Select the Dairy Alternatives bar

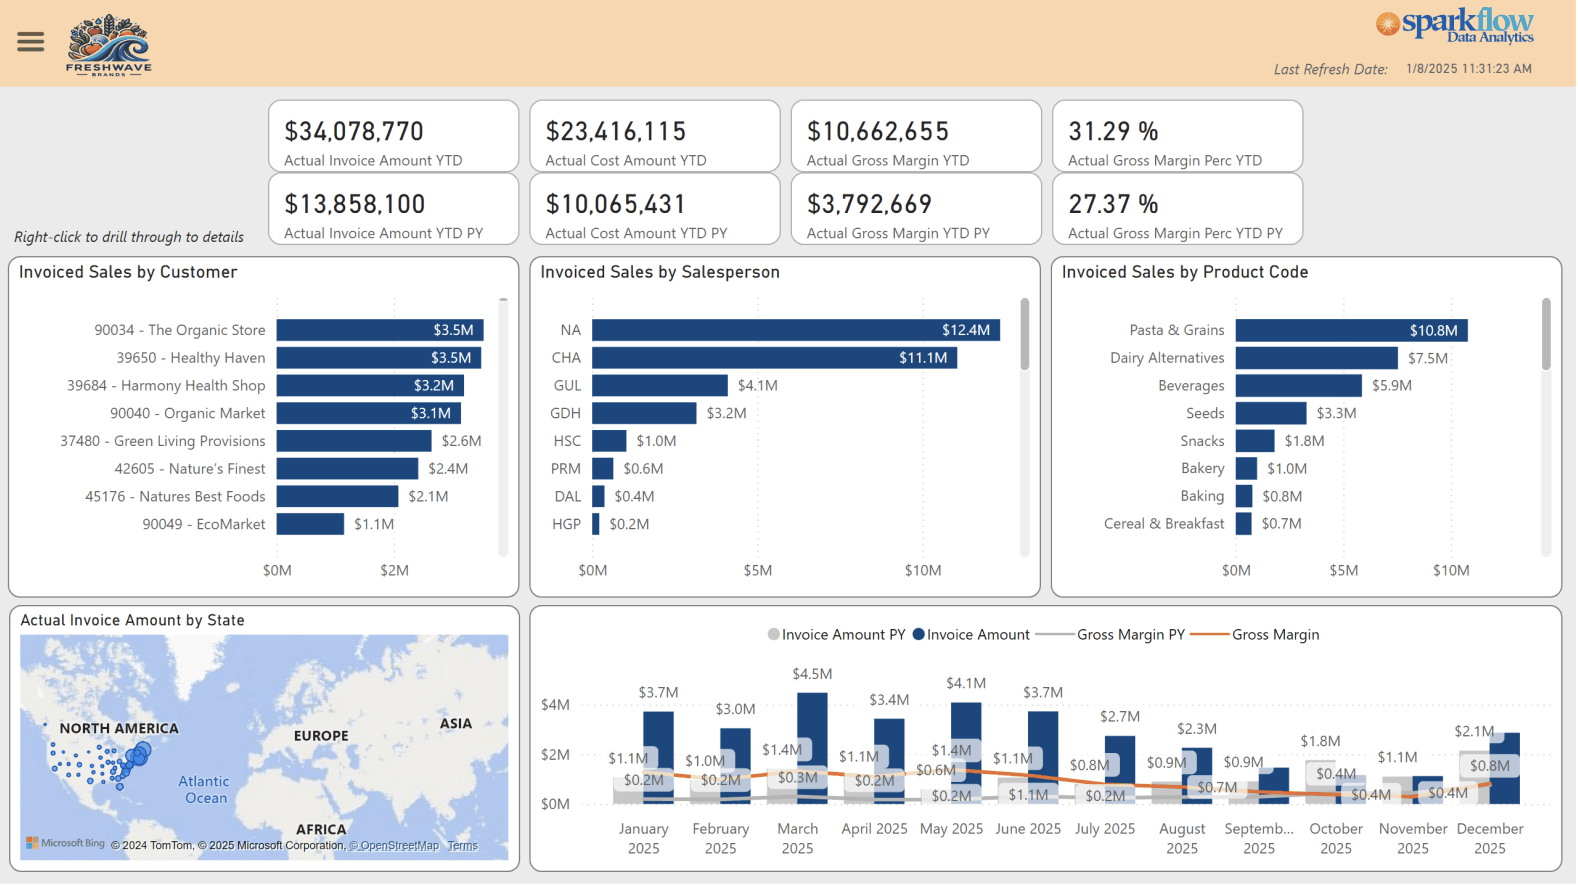click(1317, 358)
